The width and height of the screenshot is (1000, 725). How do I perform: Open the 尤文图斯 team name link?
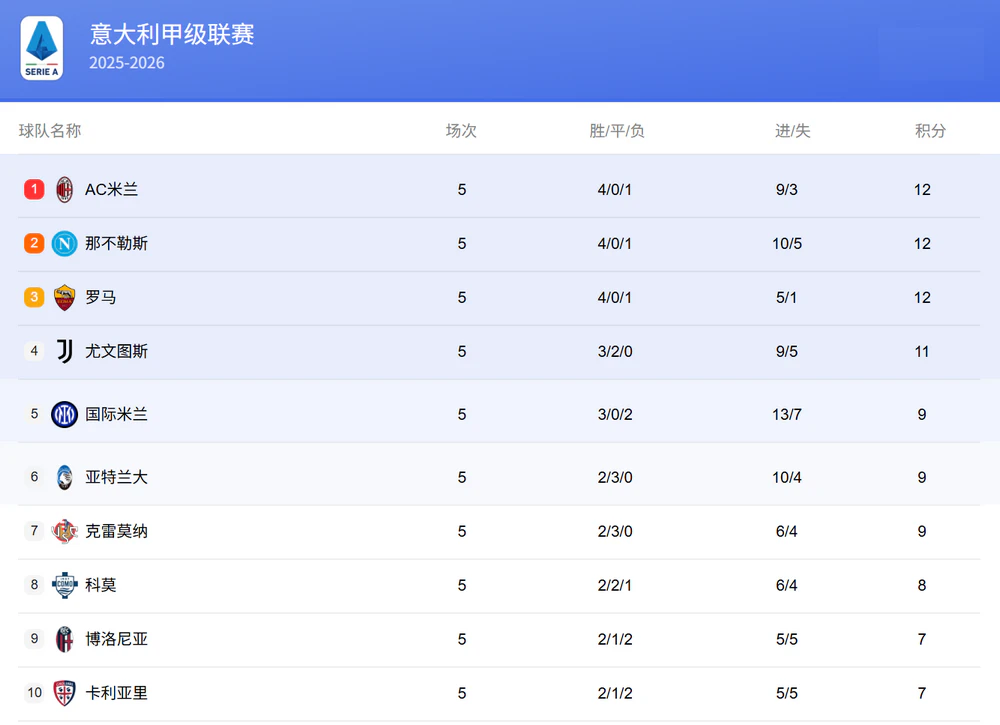click(x=116, y=351)
